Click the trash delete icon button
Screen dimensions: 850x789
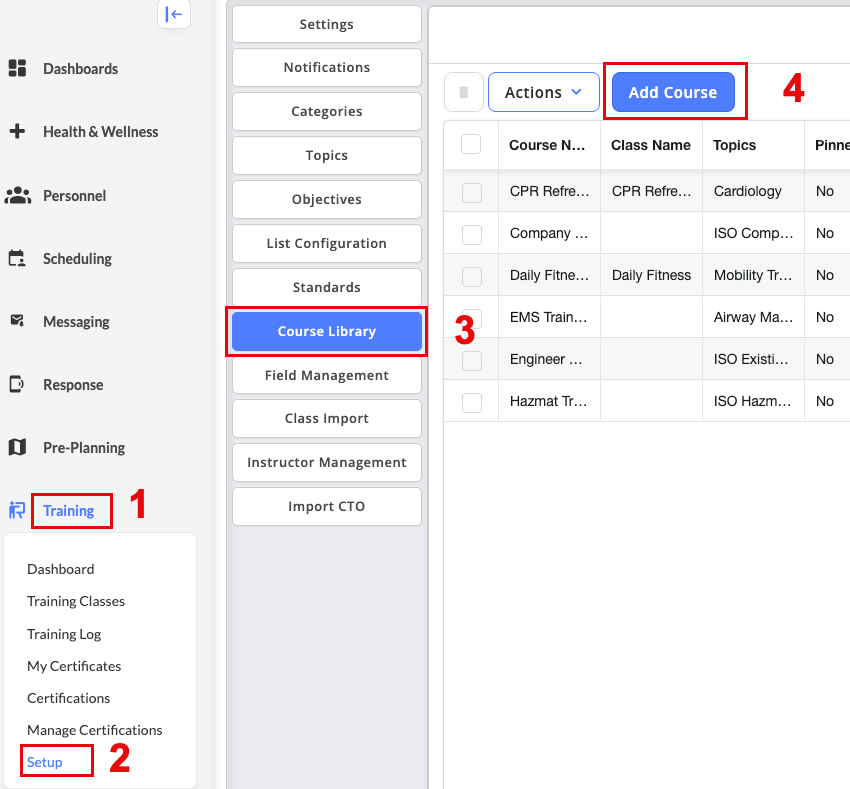[463, 92]
